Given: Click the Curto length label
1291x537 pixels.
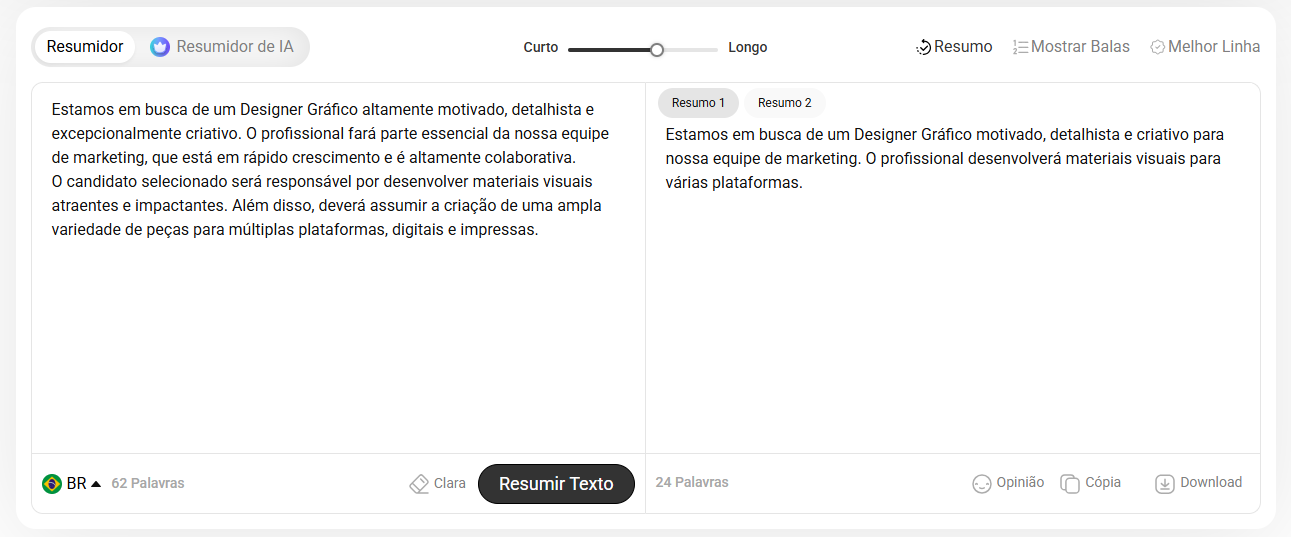Looking at the screenshot, I should tap(541, 48).
